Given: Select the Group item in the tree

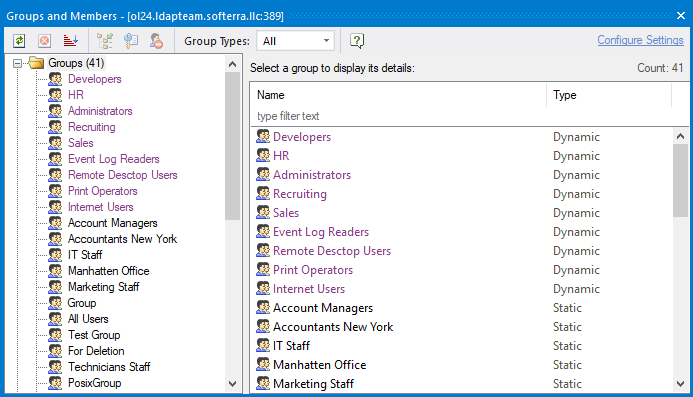Looking at the screenshot, I should pyautogui.click(x=81, y=303).
